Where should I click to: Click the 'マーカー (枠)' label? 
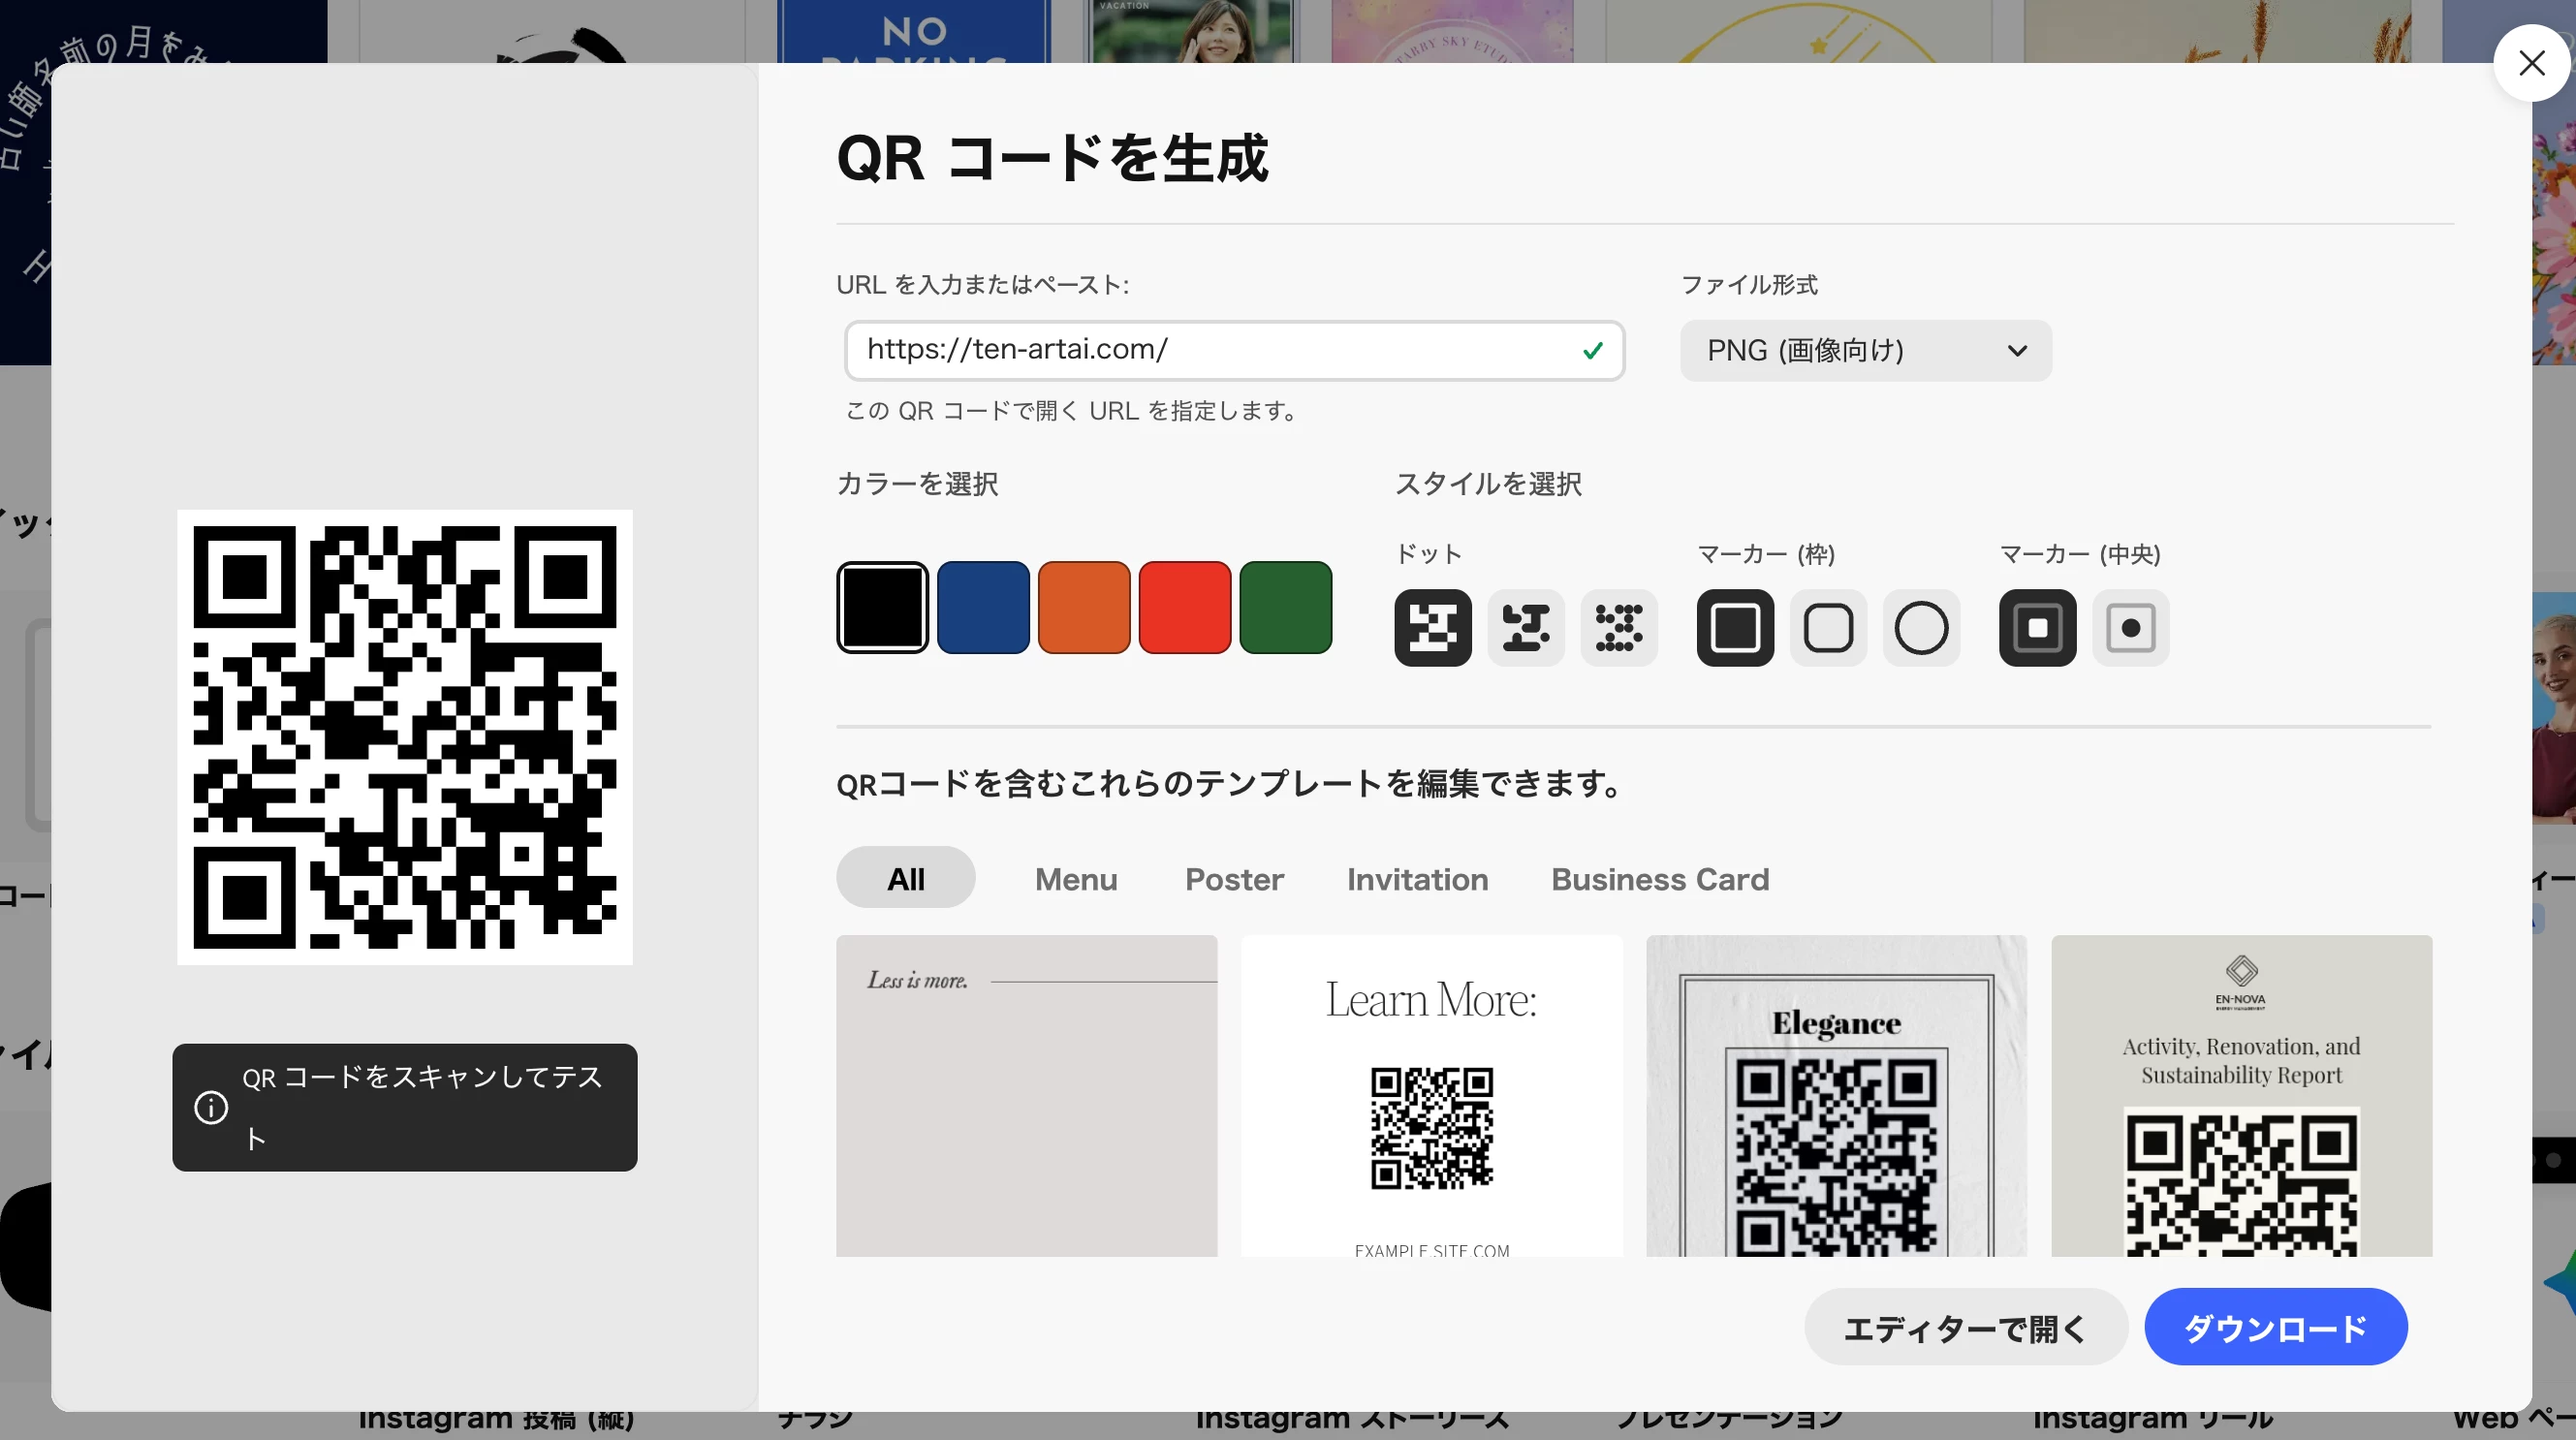(1767, 554)
